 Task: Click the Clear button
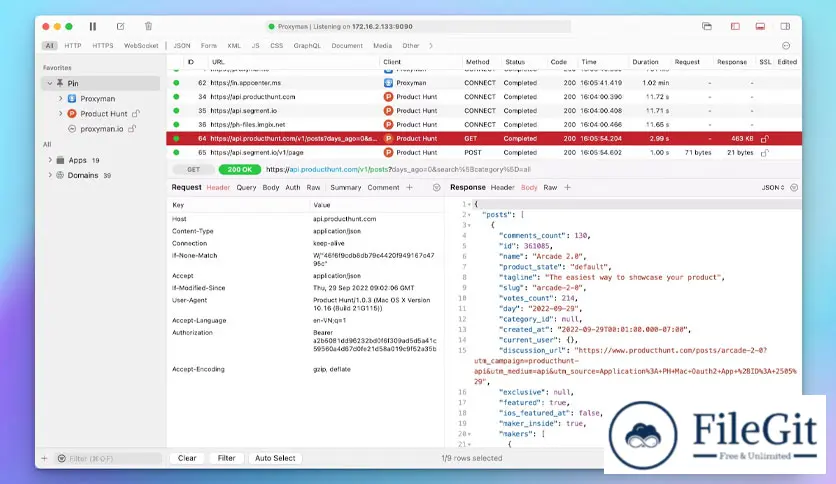coord(187,458)
